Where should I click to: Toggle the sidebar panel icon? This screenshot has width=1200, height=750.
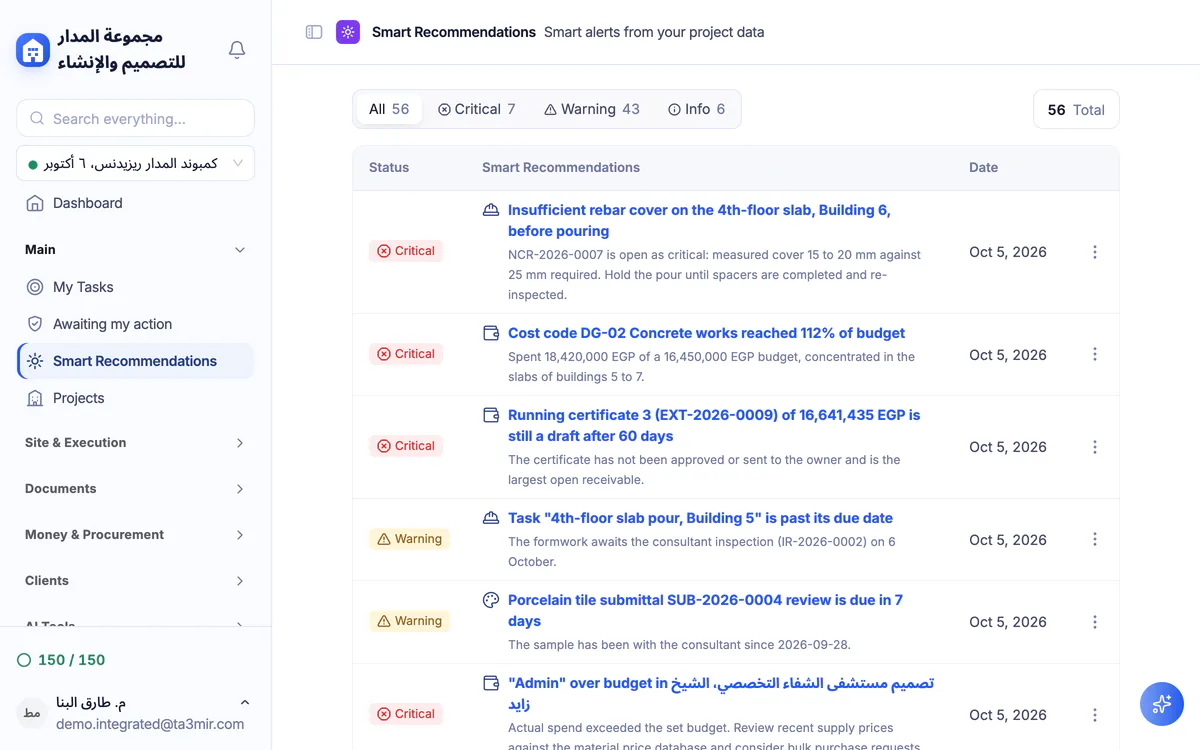point(314,32)
